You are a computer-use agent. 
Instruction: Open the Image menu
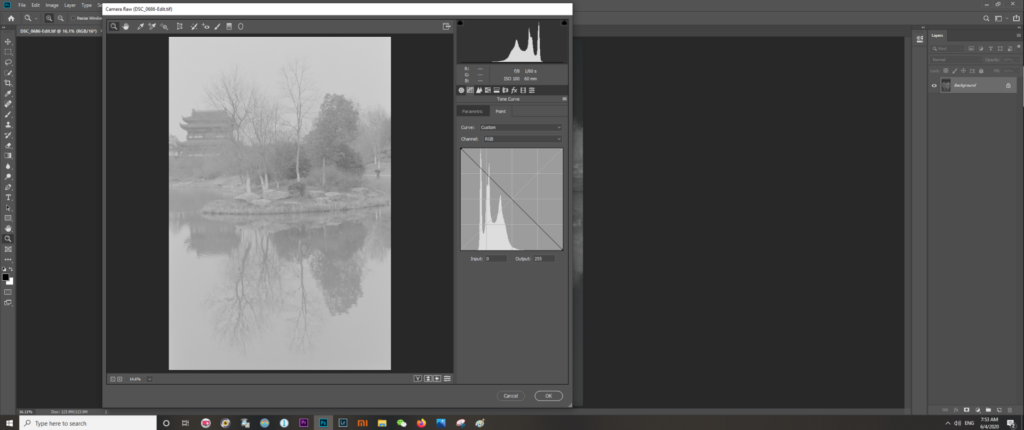52,5
